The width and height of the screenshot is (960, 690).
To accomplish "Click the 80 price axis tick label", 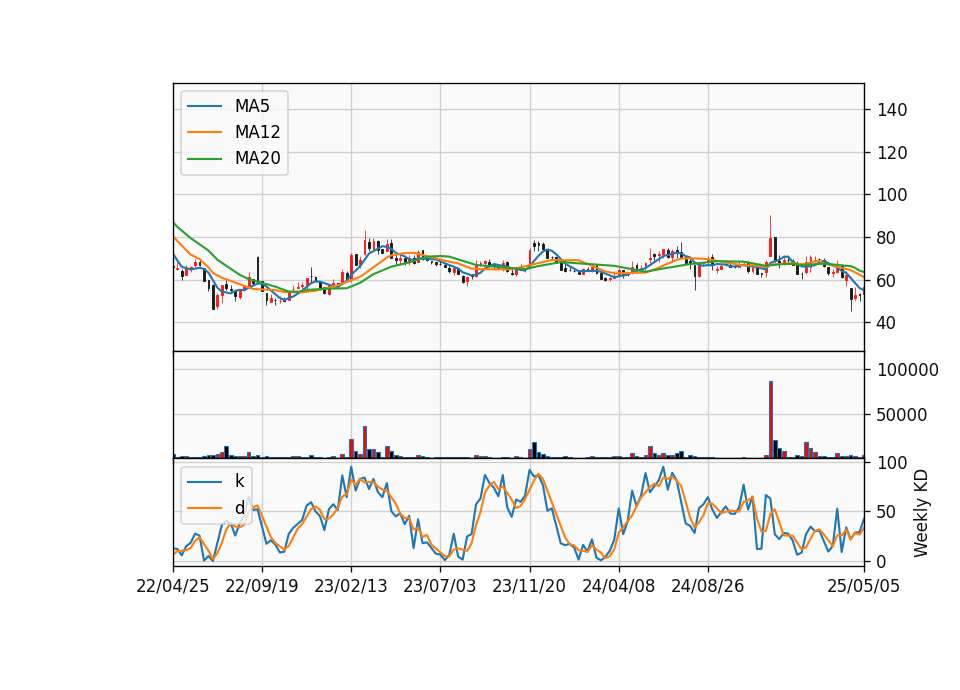I will click(x=887, y=238).
